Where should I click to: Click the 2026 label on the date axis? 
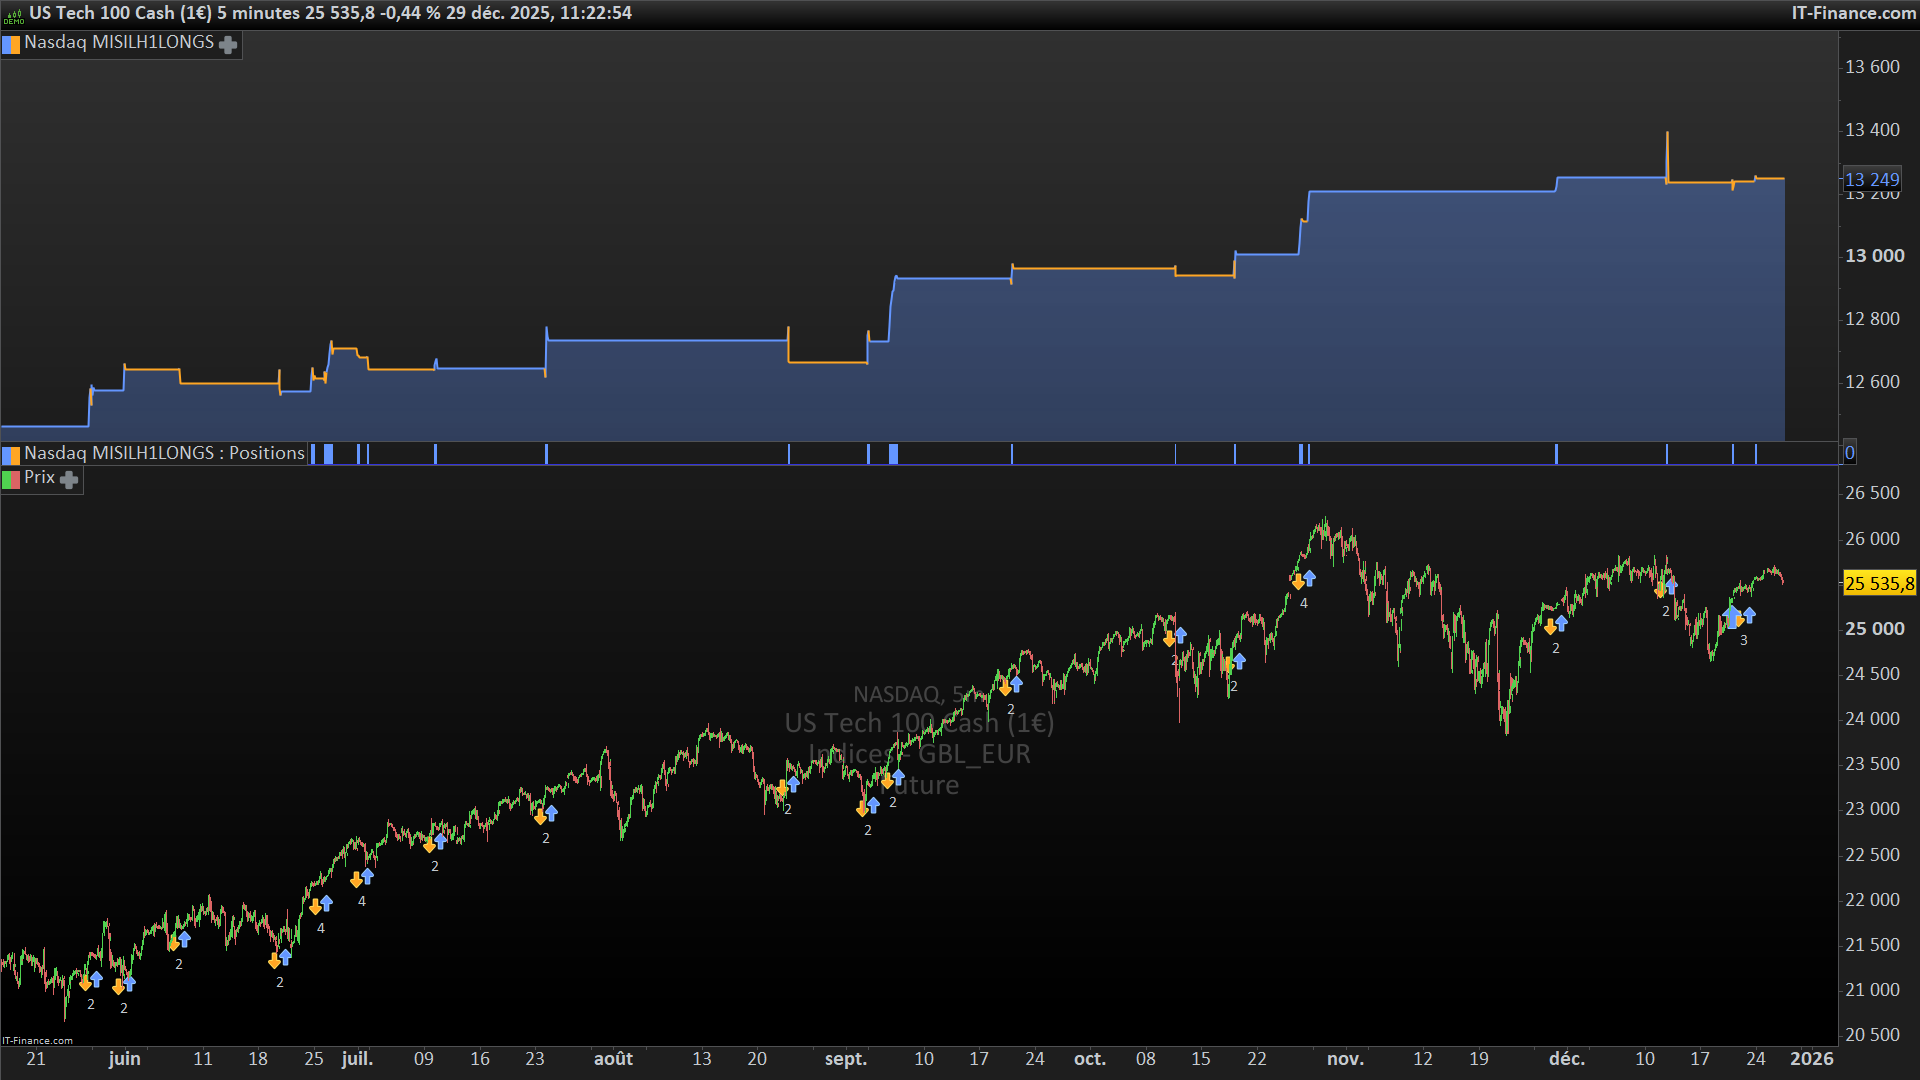point(1811,1059)
